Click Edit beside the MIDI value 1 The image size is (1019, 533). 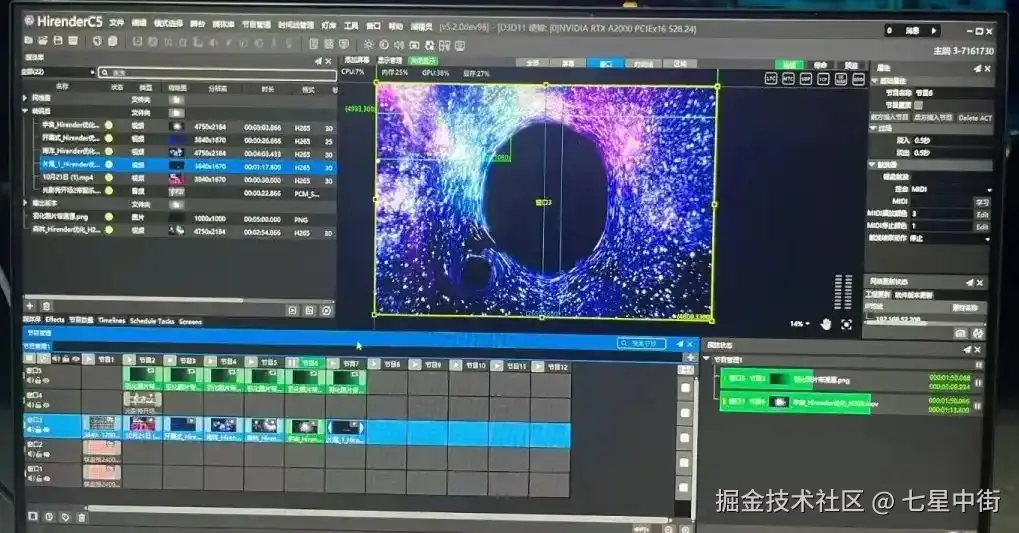[x=982, y=226]
